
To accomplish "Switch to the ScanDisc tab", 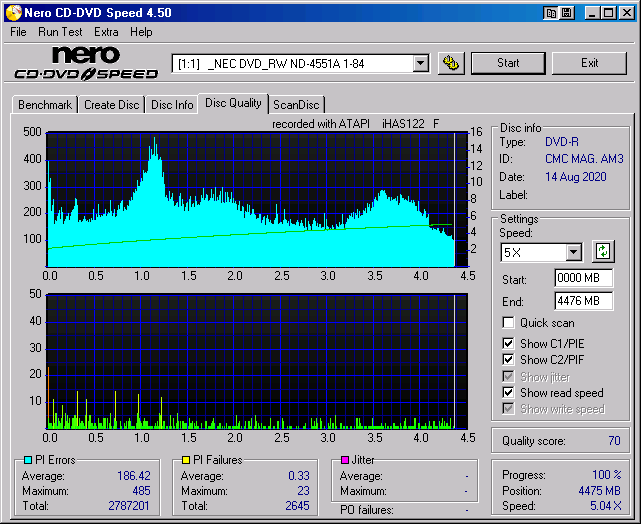I will [x=297, y=105].
